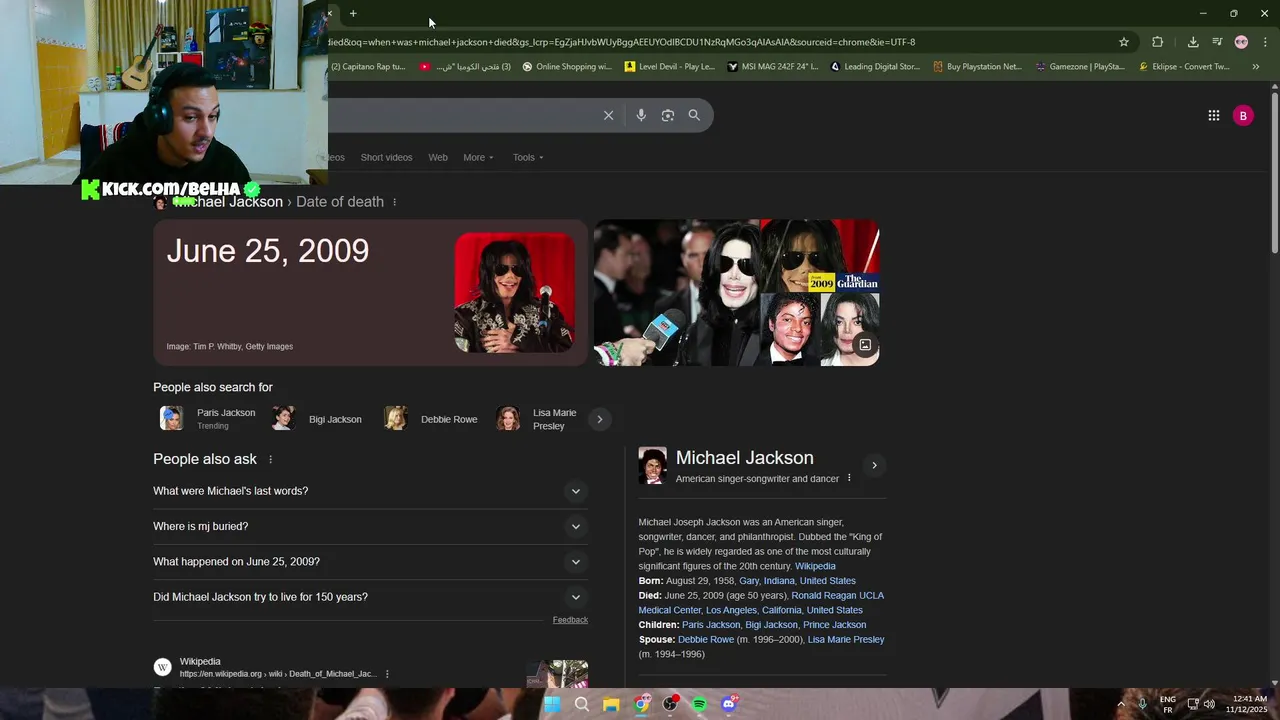Open Windows Start menu

552,704
